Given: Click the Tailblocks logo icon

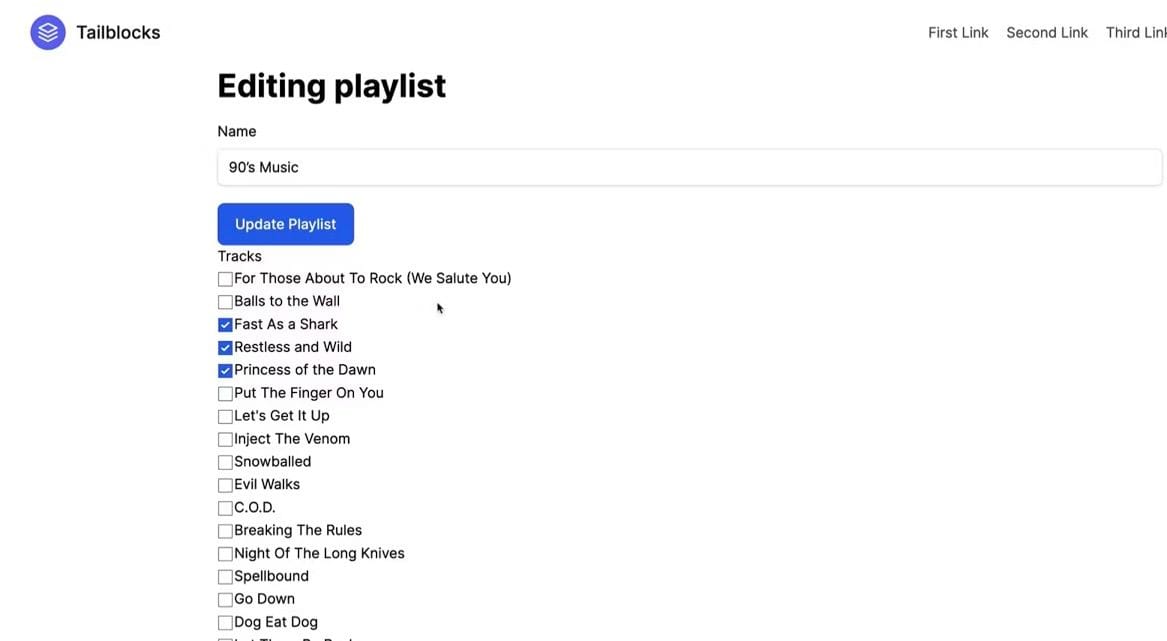Looking at the screenshot, I should pyautogui.click(x=48, y=33).
